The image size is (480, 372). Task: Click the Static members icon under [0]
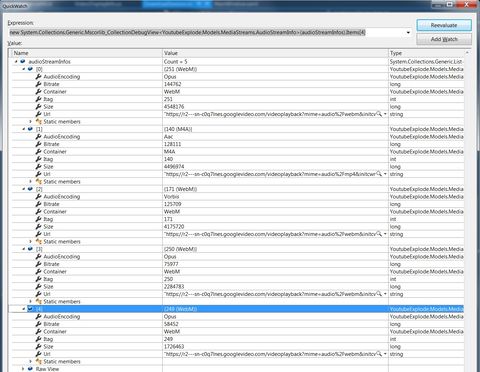tap(38, 122)
